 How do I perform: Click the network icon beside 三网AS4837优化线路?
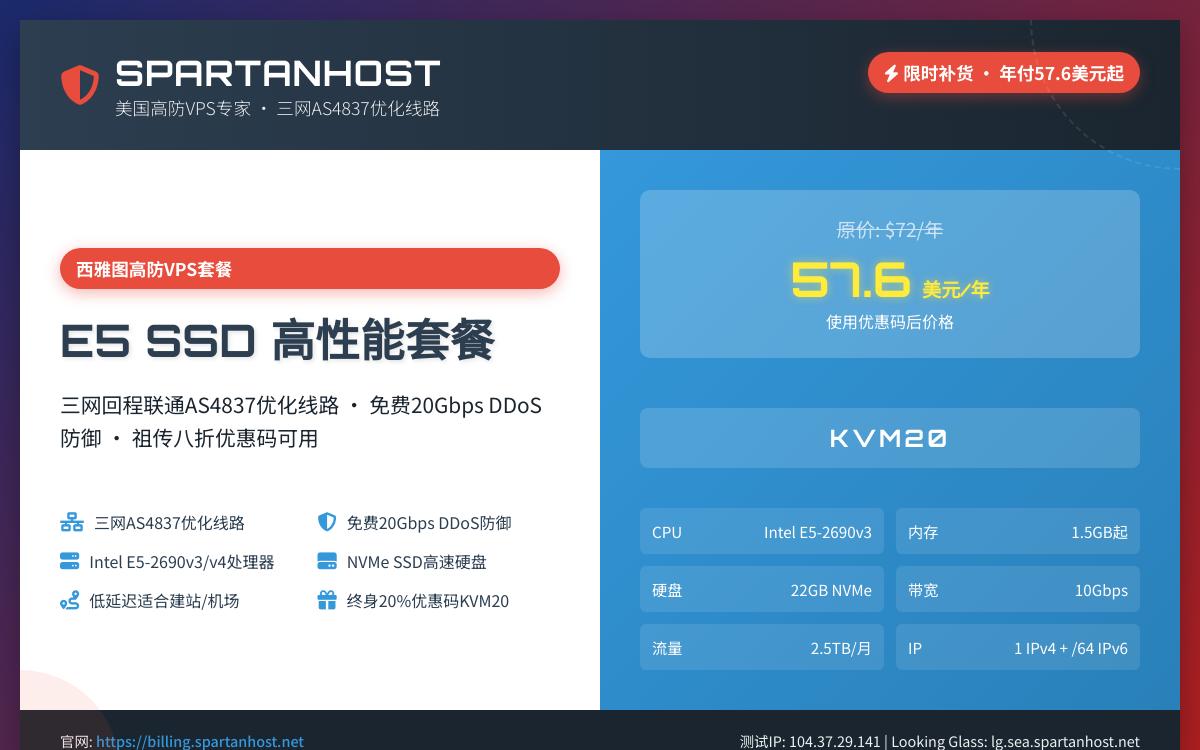tap(72, 522)
